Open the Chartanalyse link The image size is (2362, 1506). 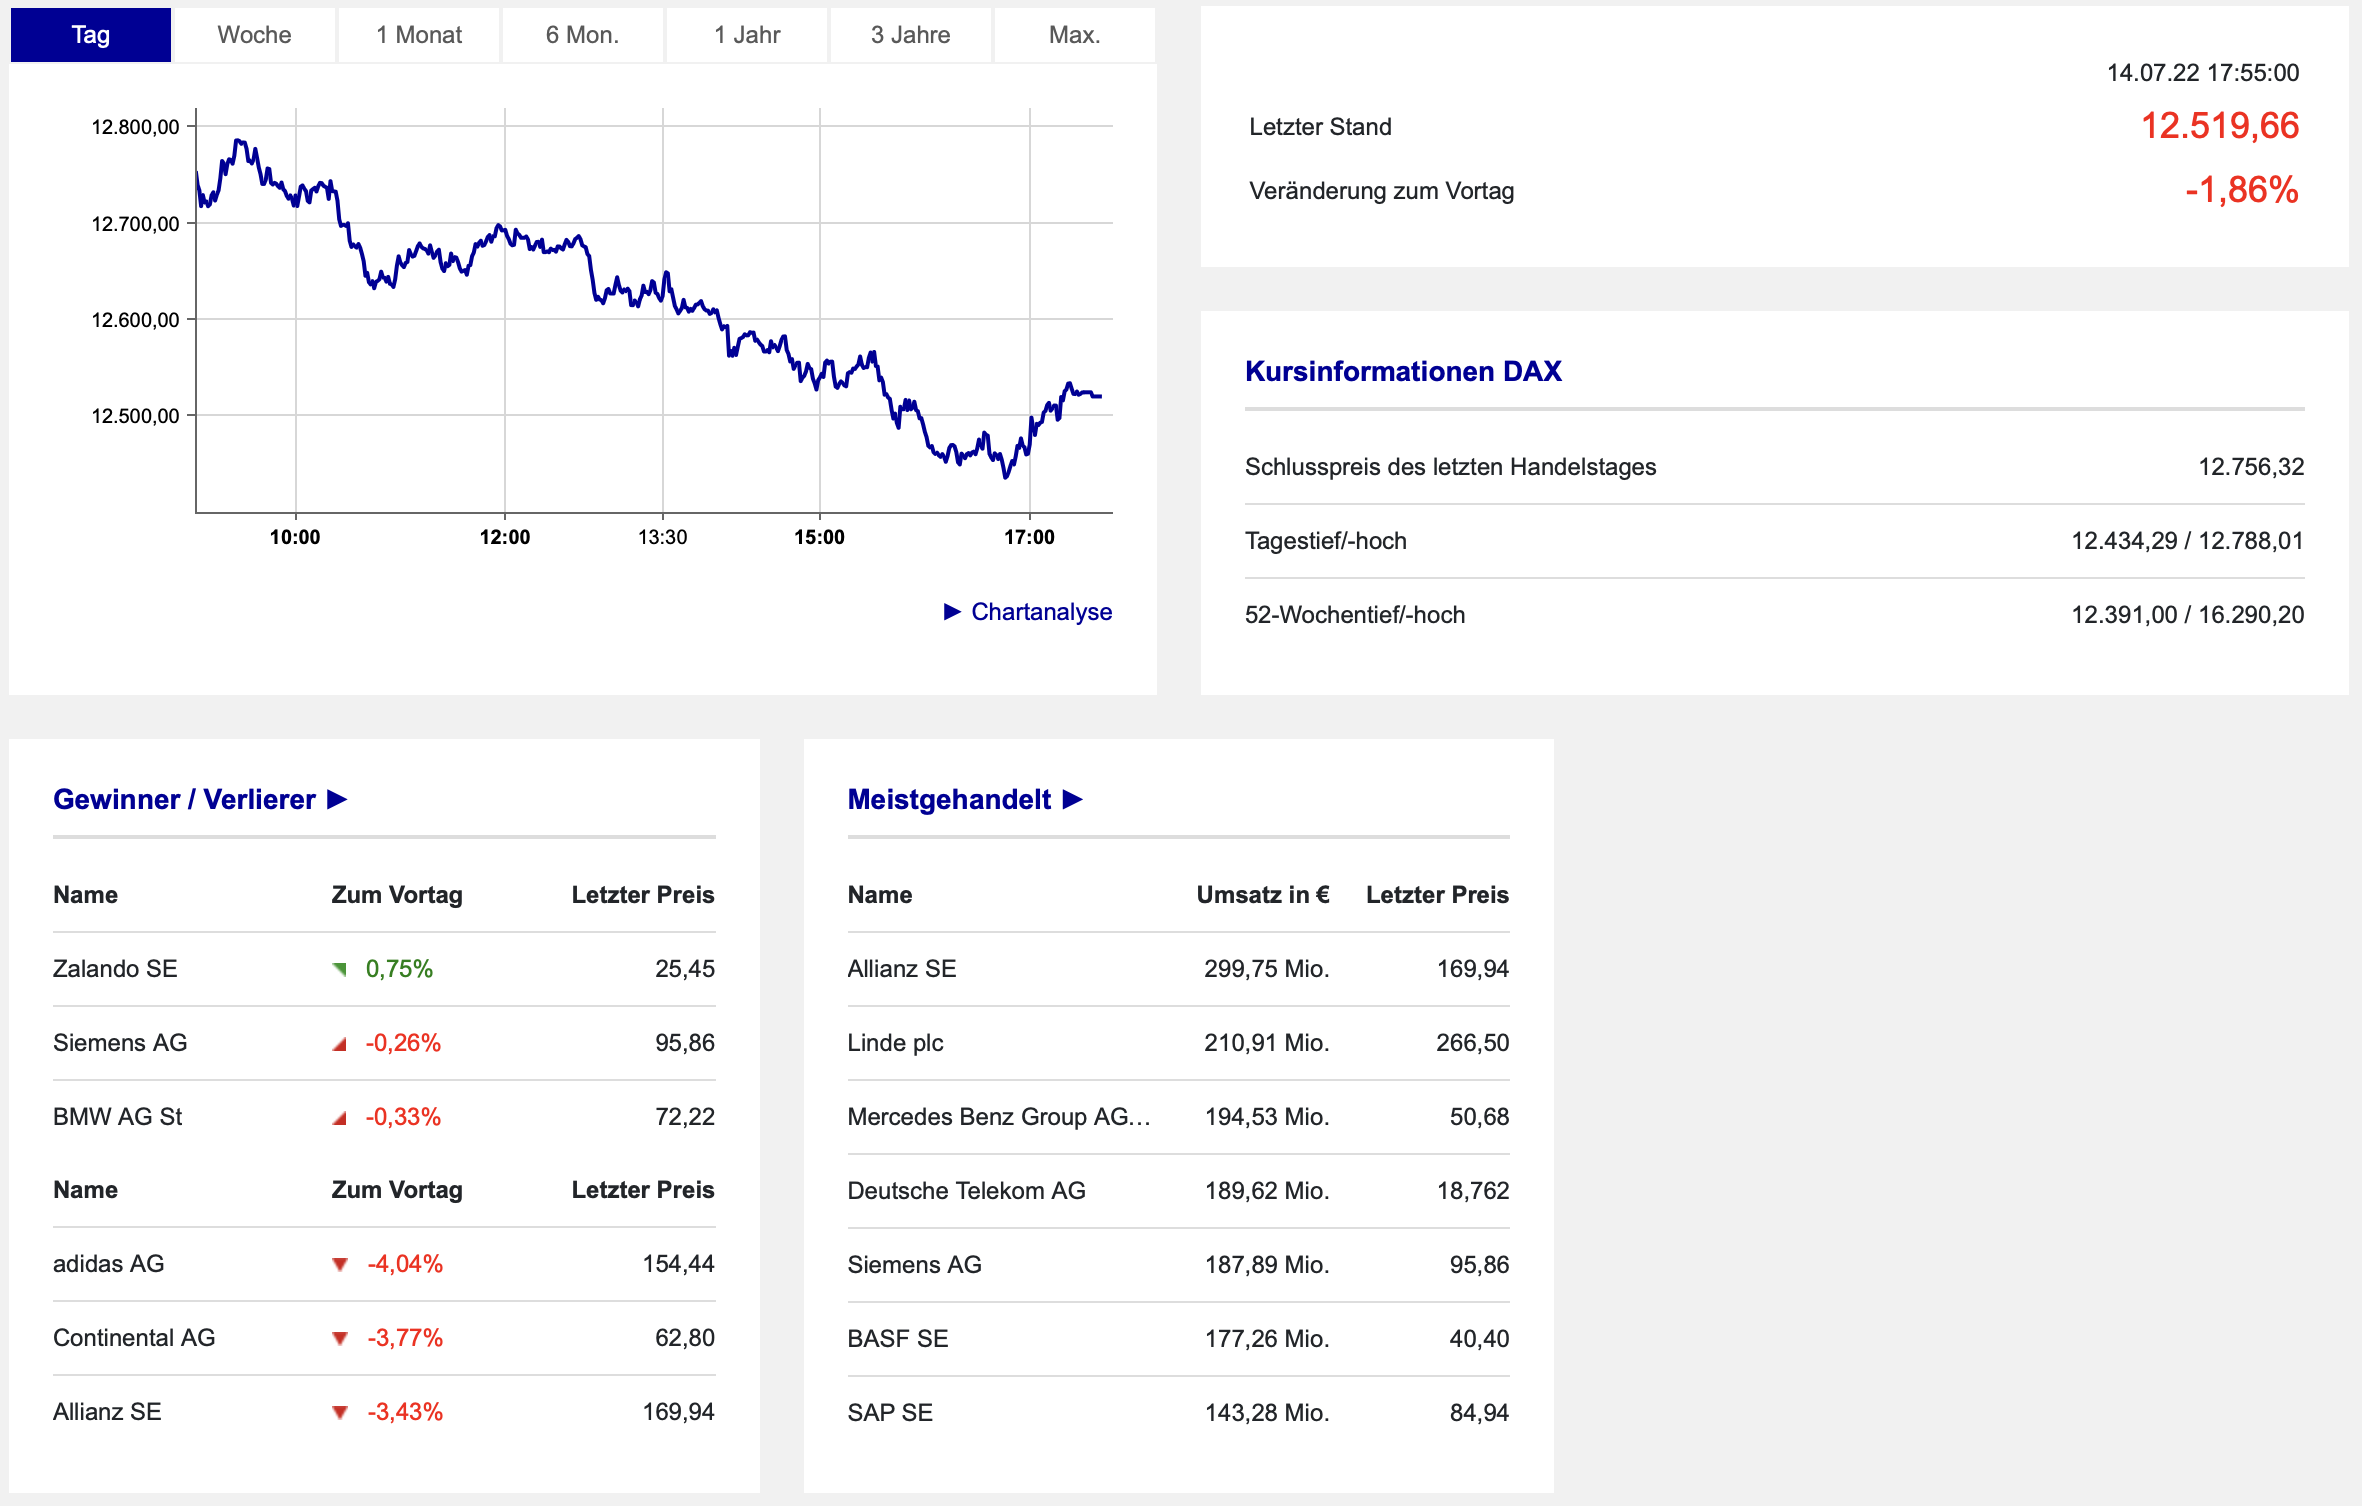pyautogui.click(x=1041, y=612)
